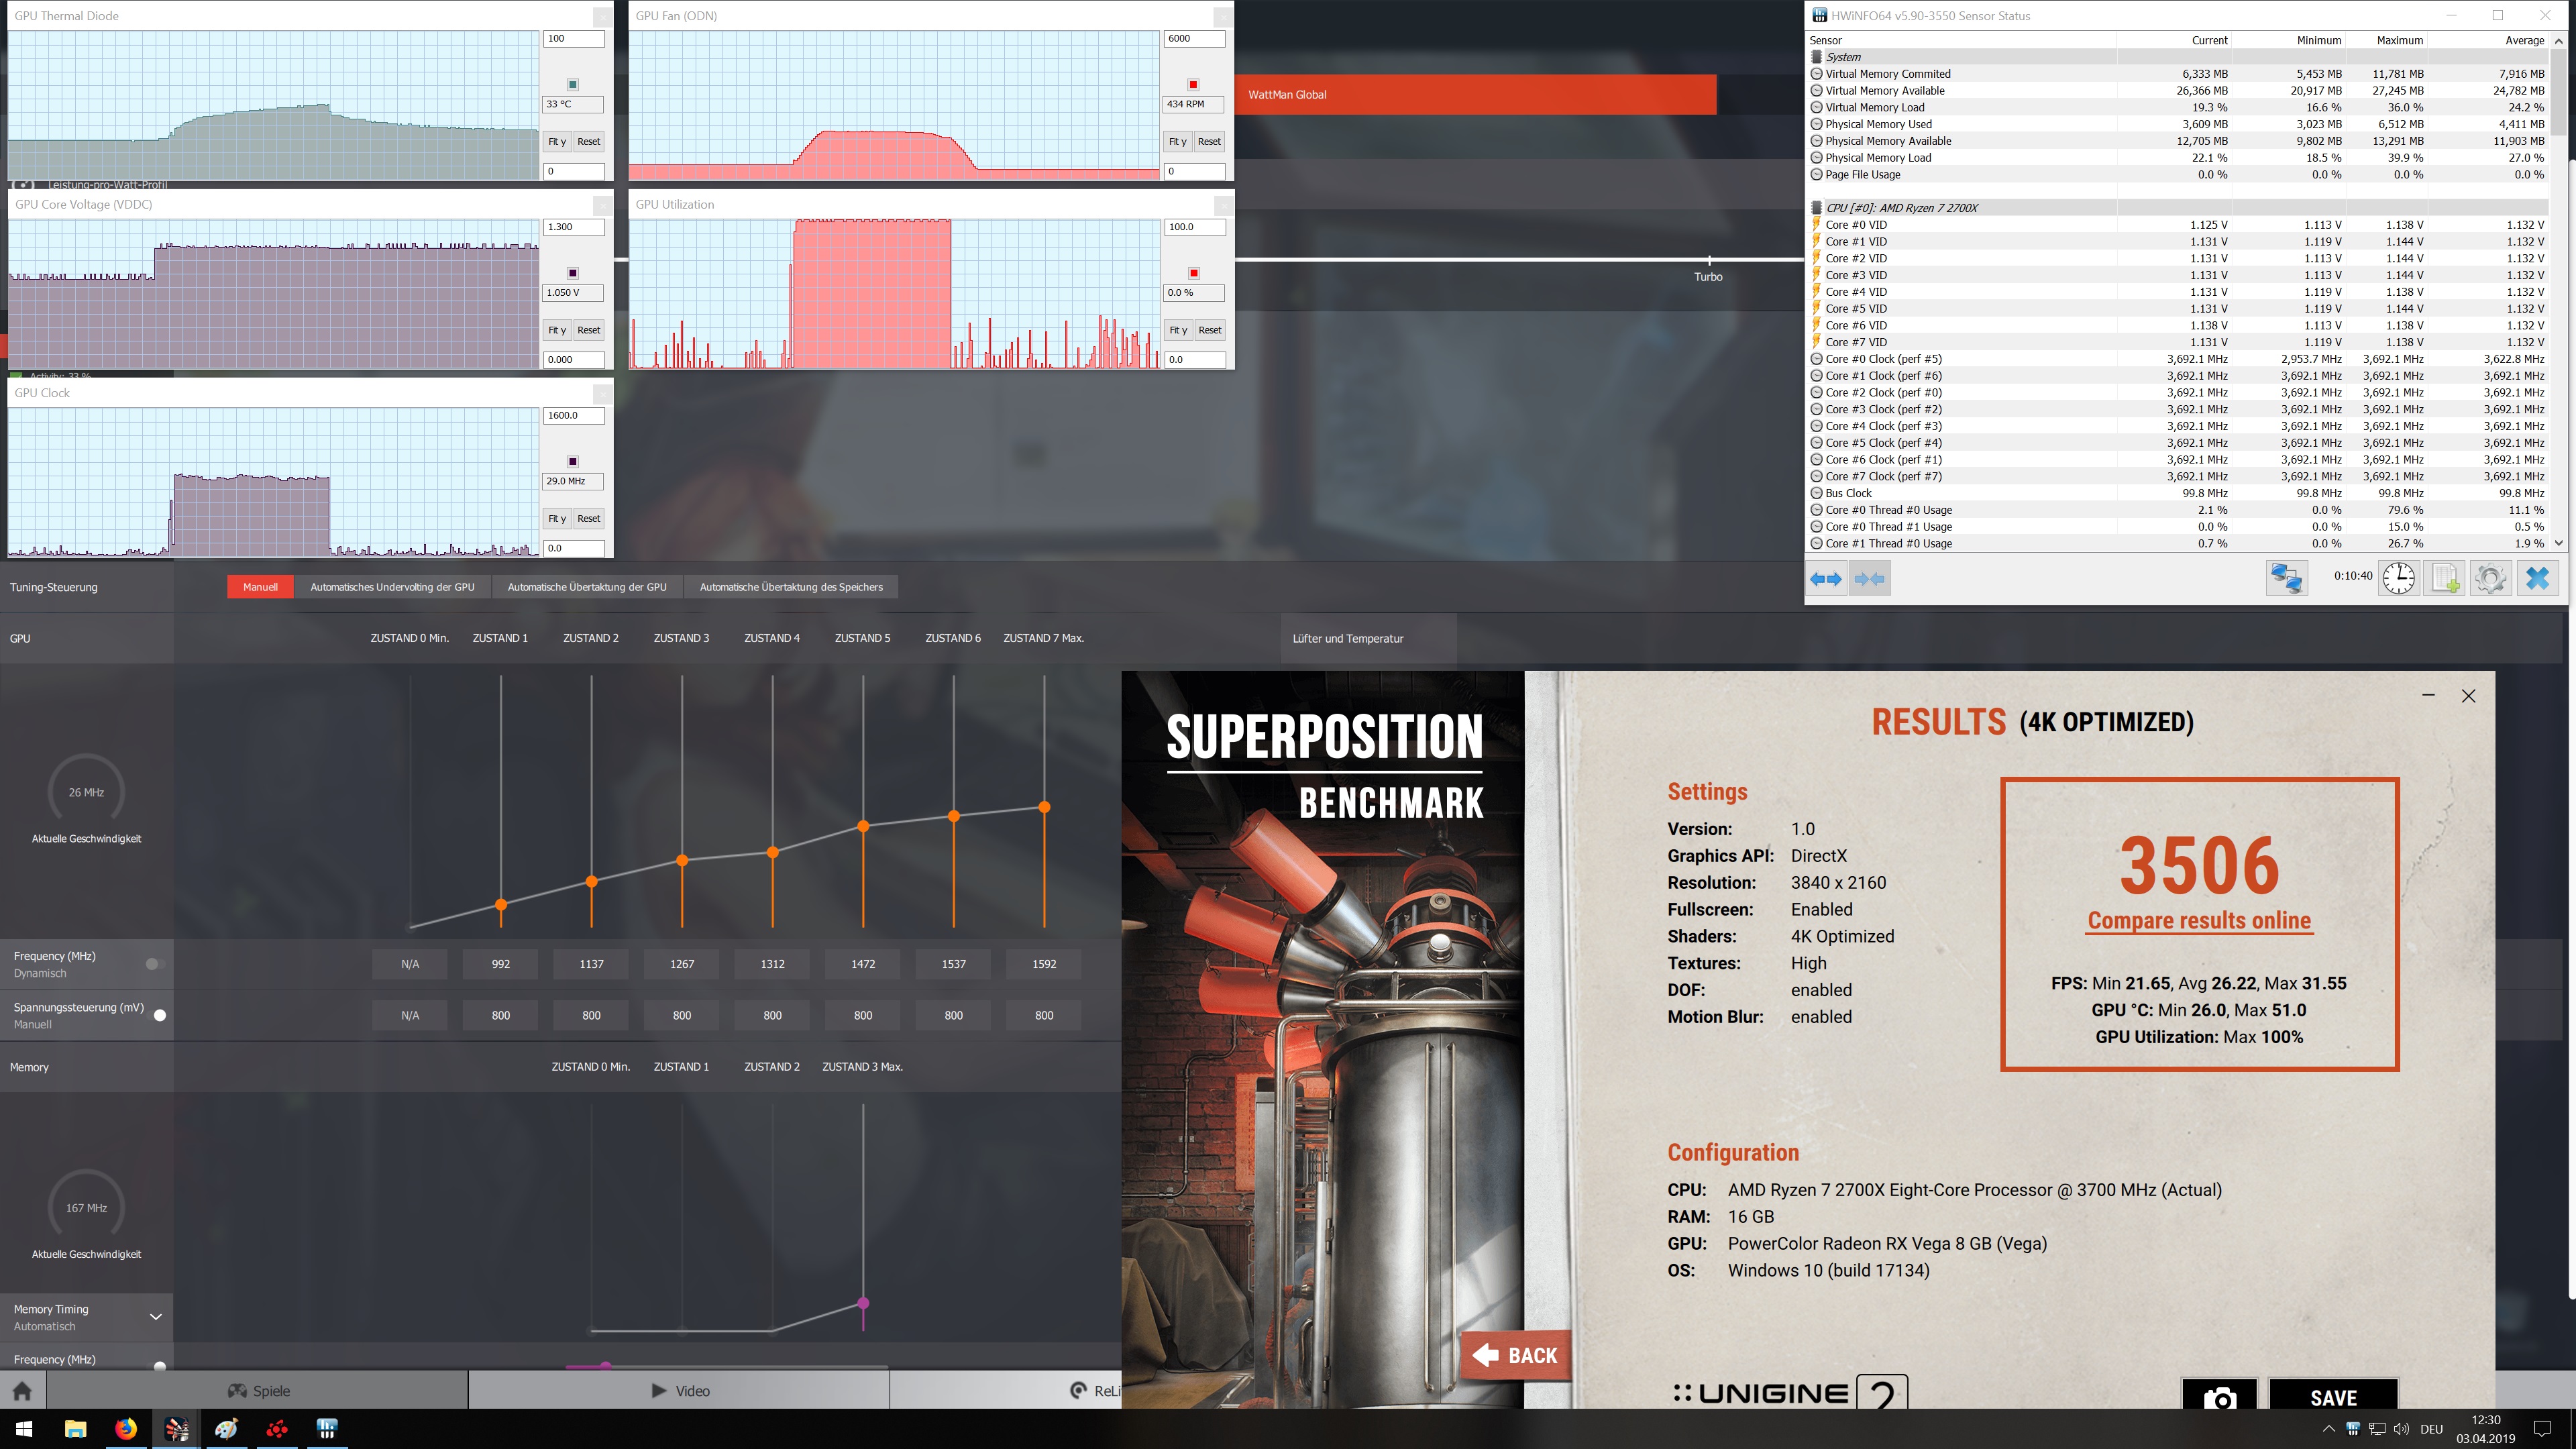The image size is (2576, 1449).
Task: Select Automatisches Undervolting der GPU tab
Action: 392,587
